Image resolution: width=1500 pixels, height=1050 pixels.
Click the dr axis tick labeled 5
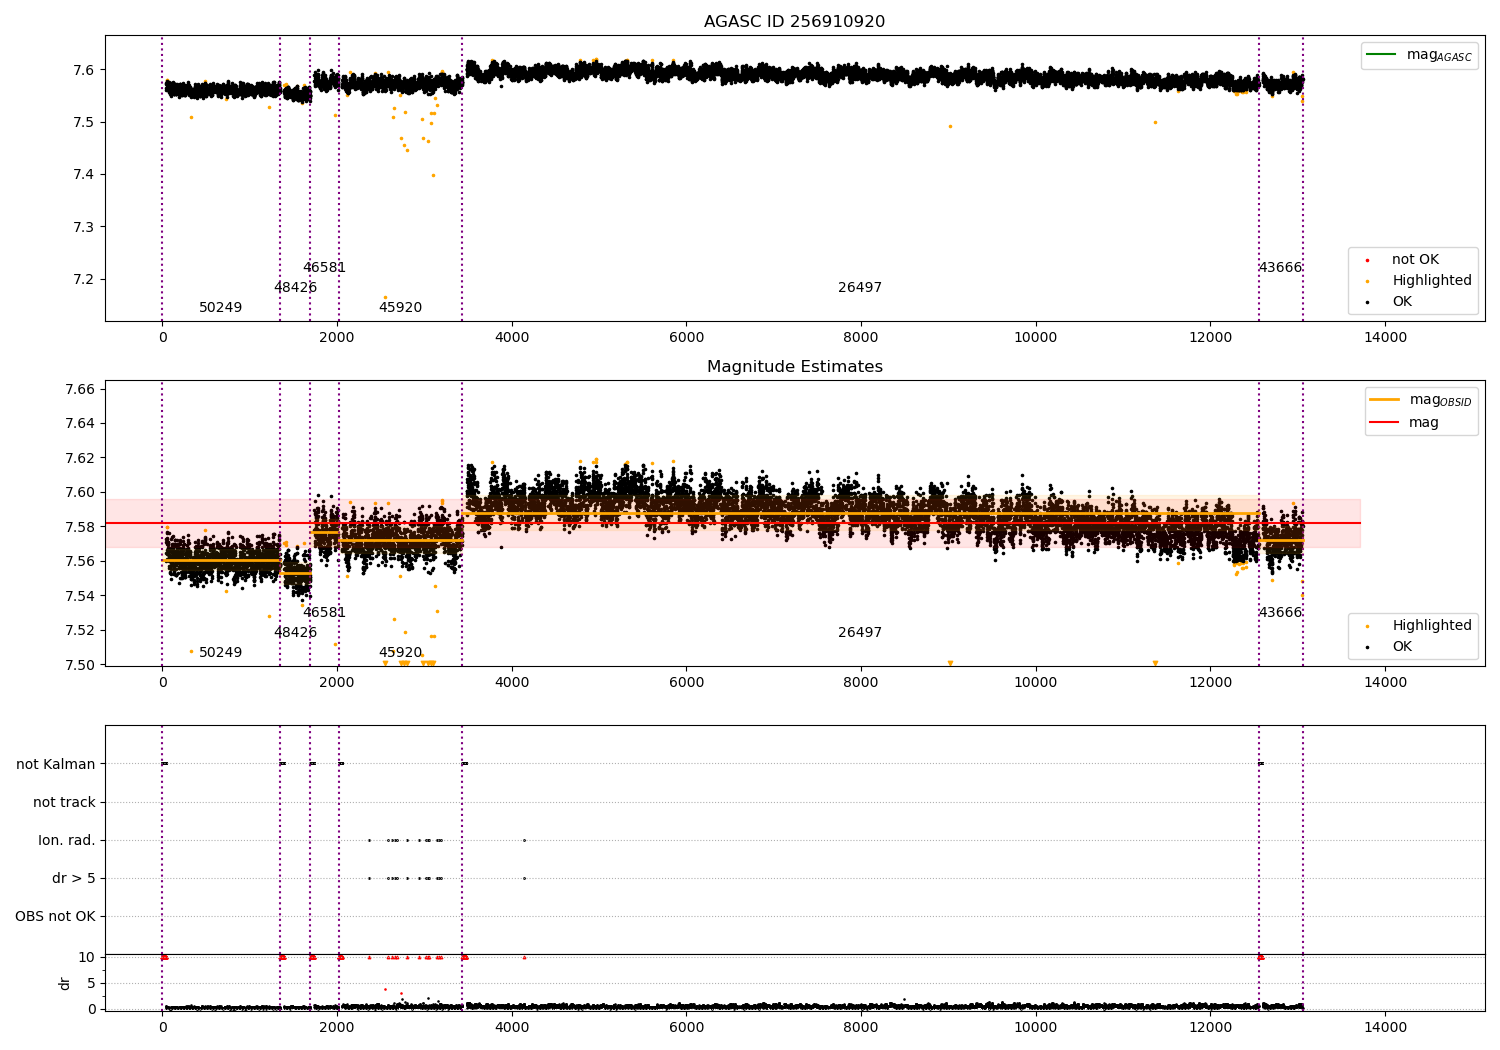[x=92, y=984]
